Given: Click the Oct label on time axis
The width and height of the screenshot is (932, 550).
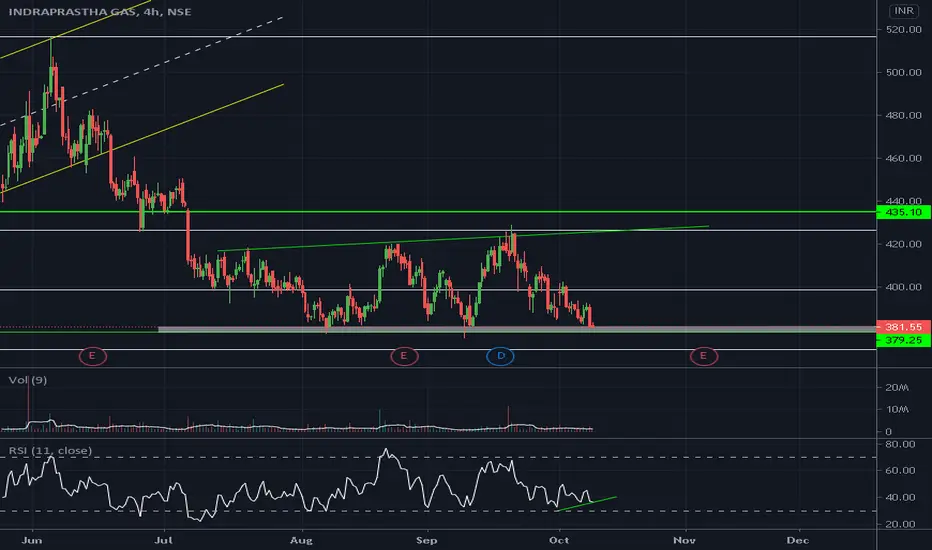Looking at the screenshot, I should tap(559, 540).
